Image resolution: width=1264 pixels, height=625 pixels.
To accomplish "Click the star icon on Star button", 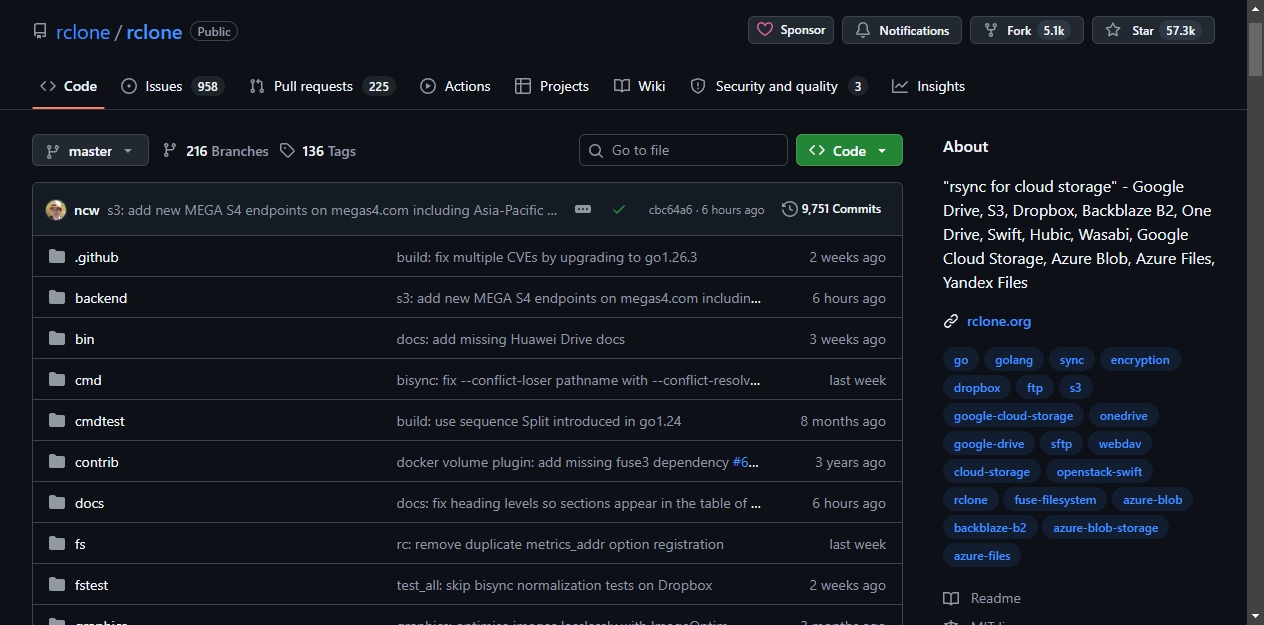I will click(1113, 31).
